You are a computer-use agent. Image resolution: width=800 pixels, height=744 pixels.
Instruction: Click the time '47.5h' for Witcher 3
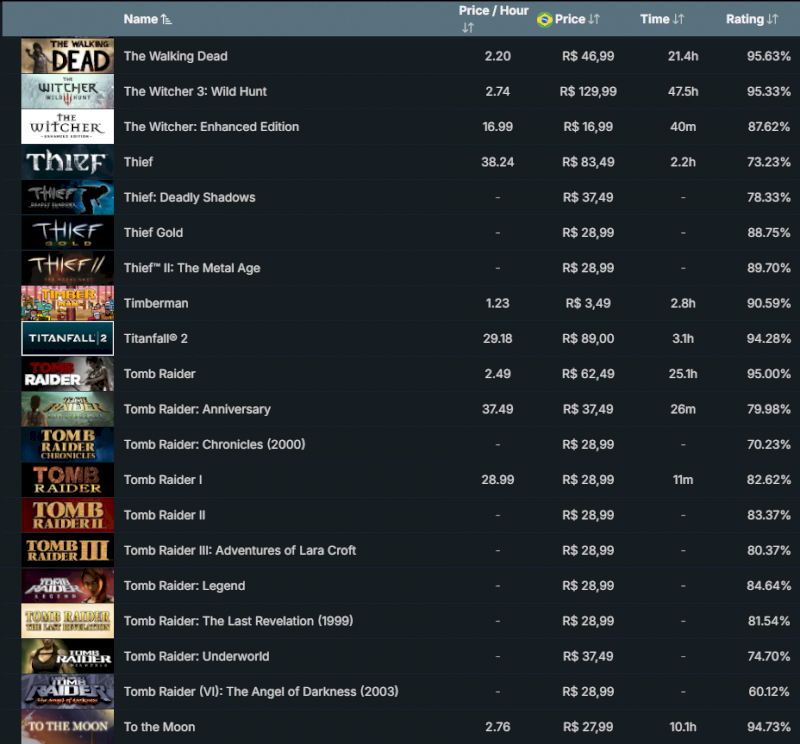point(683,91)
